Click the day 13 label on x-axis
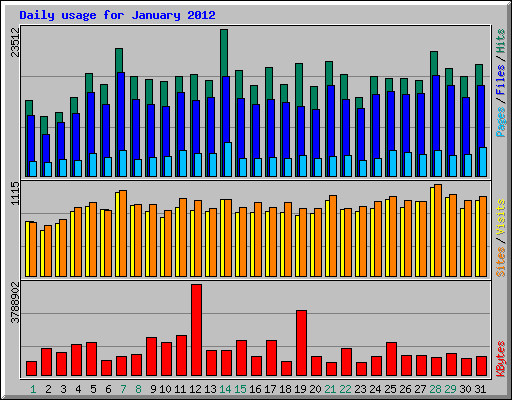Screen dimensions: 512x400 point(210,389)
